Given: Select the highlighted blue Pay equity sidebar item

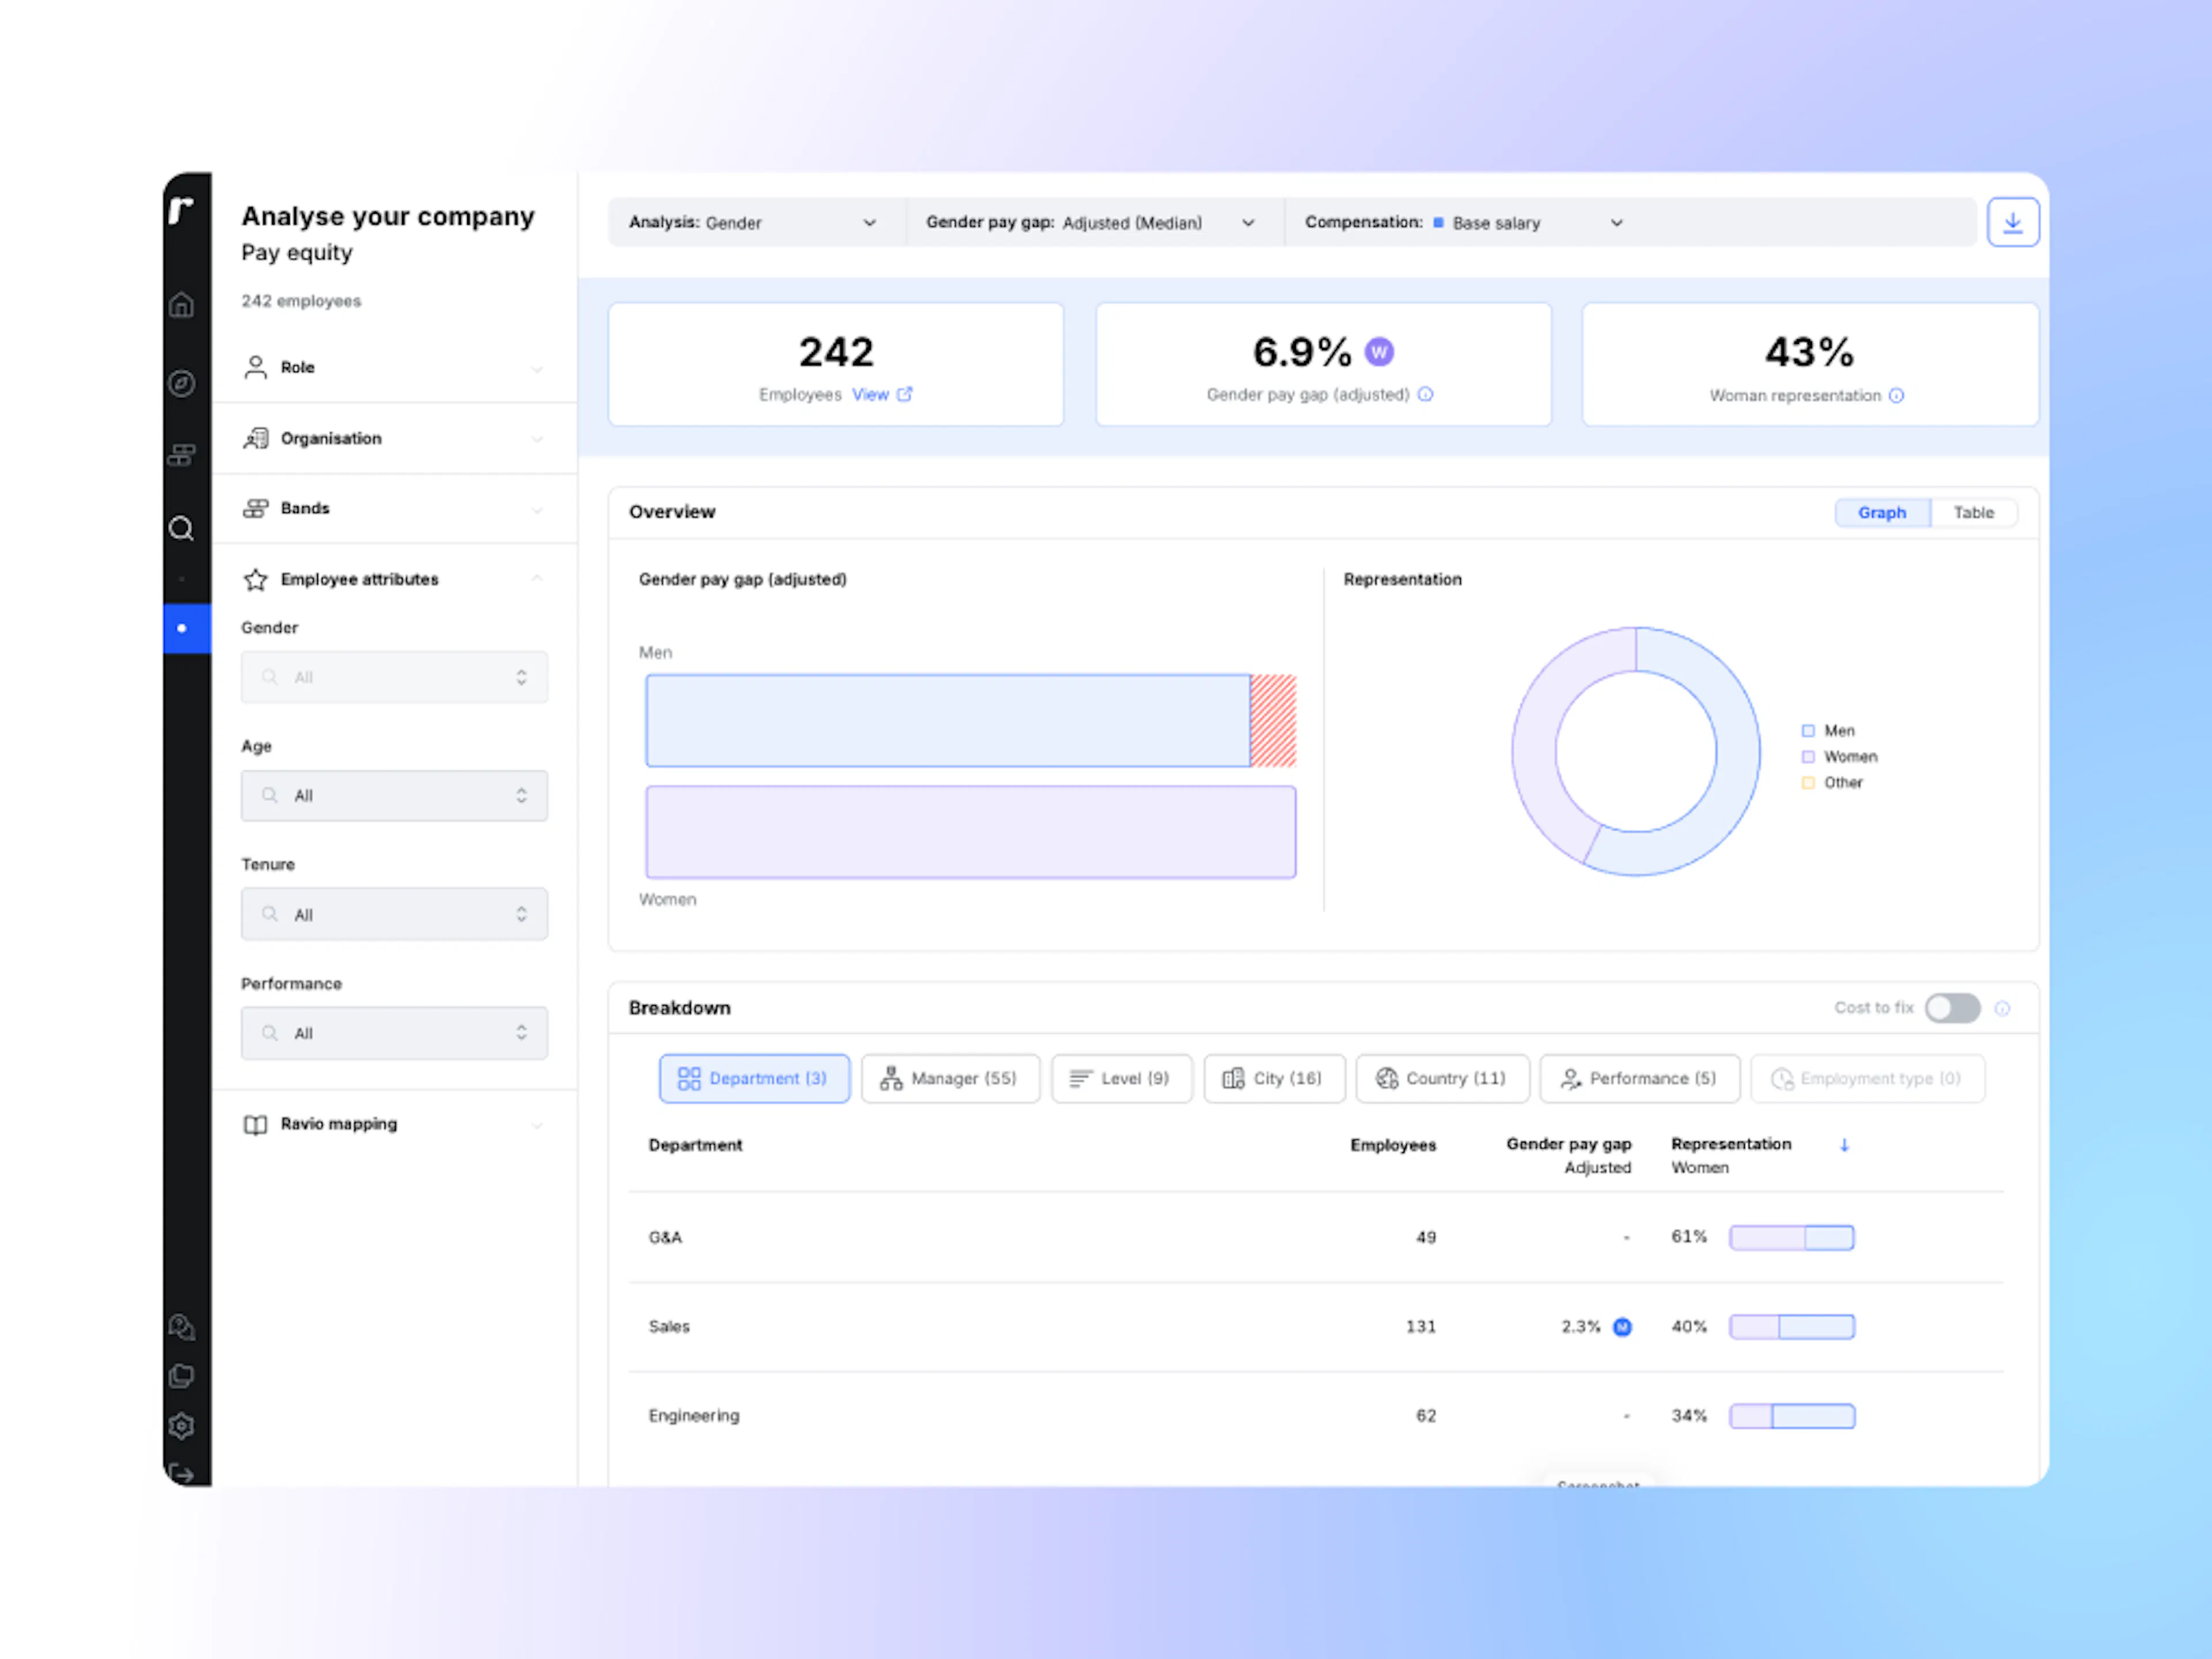Looking at the screenshot, I should coord(187,628).
